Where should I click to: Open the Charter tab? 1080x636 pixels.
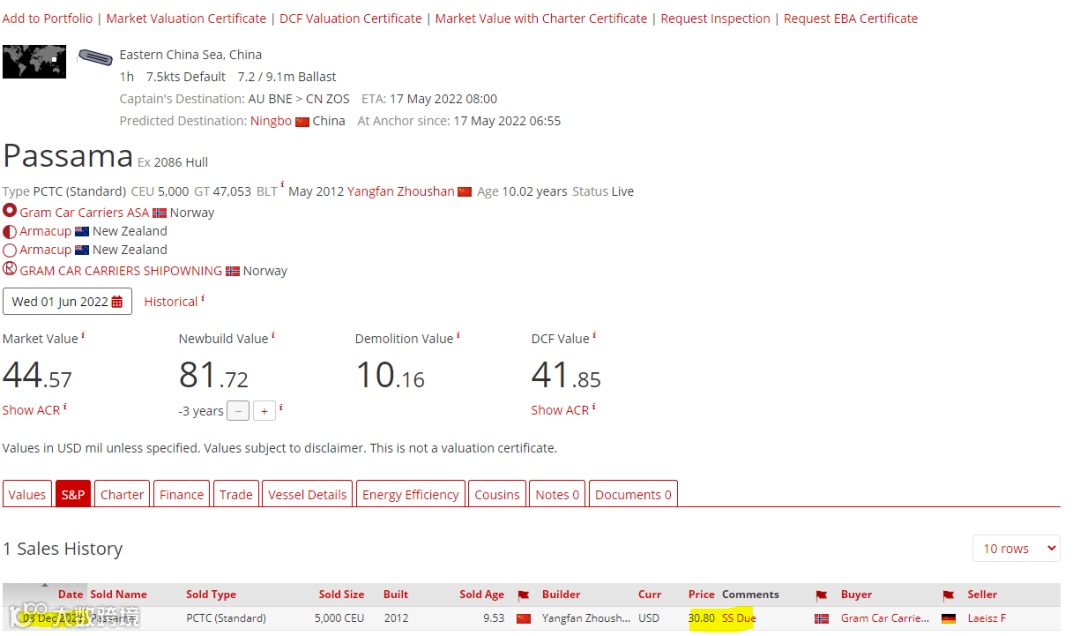tap(122, 495)
